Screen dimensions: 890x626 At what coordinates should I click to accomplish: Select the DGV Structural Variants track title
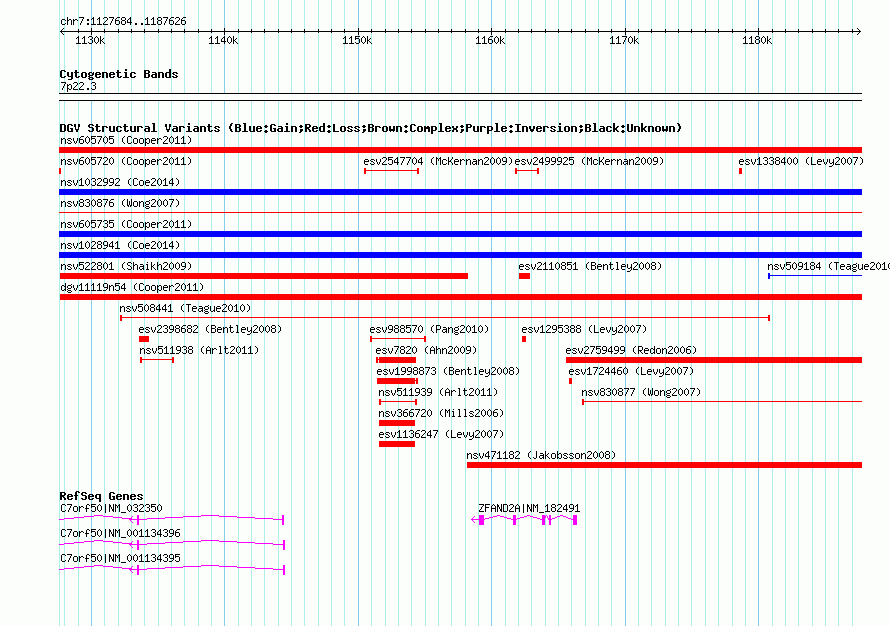[371, 128]
